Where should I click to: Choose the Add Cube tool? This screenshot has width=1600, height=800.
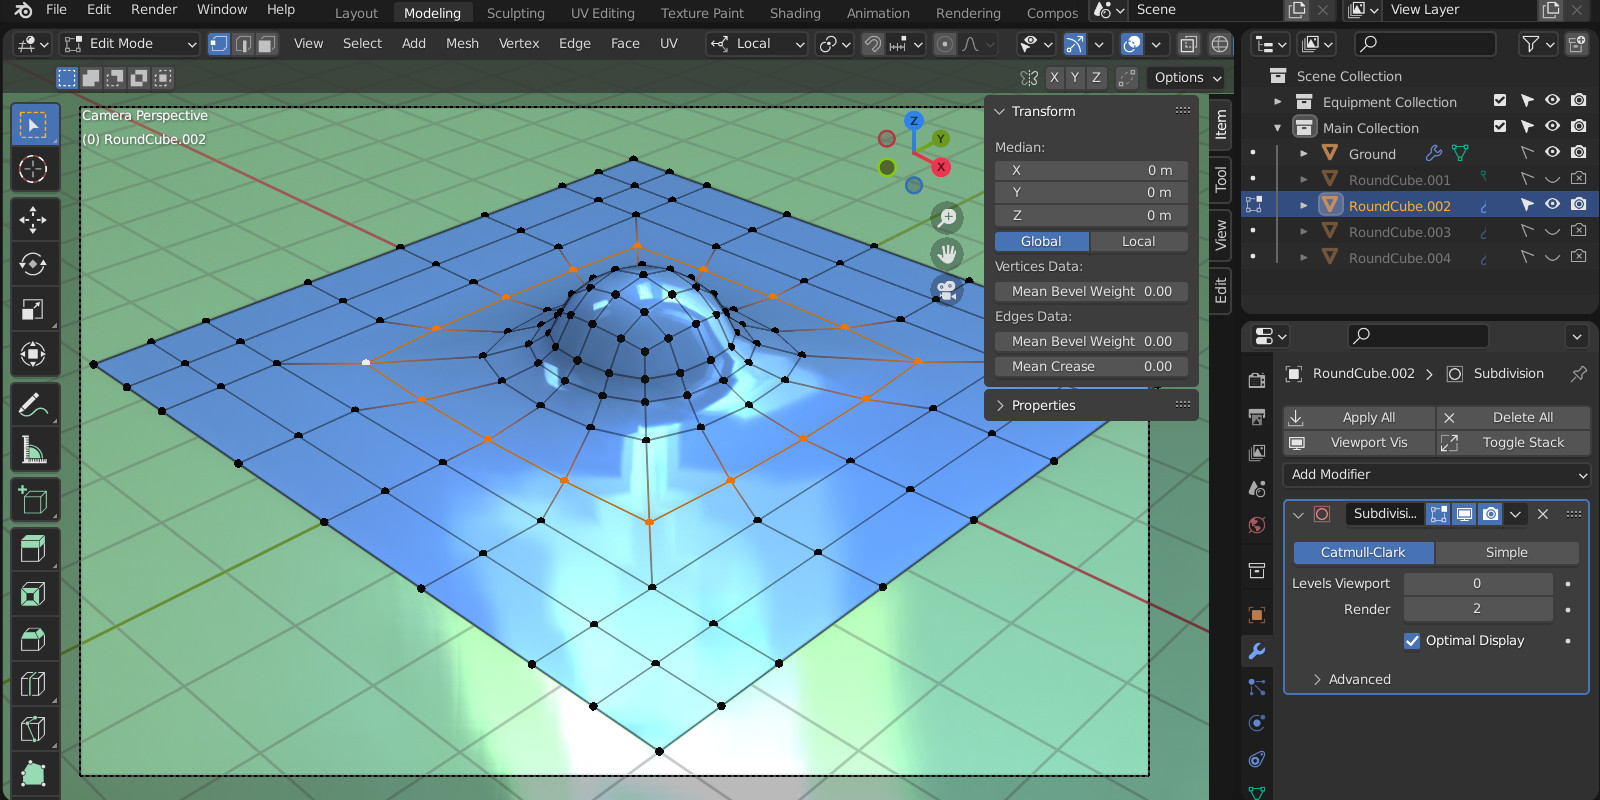coord(34,499)
